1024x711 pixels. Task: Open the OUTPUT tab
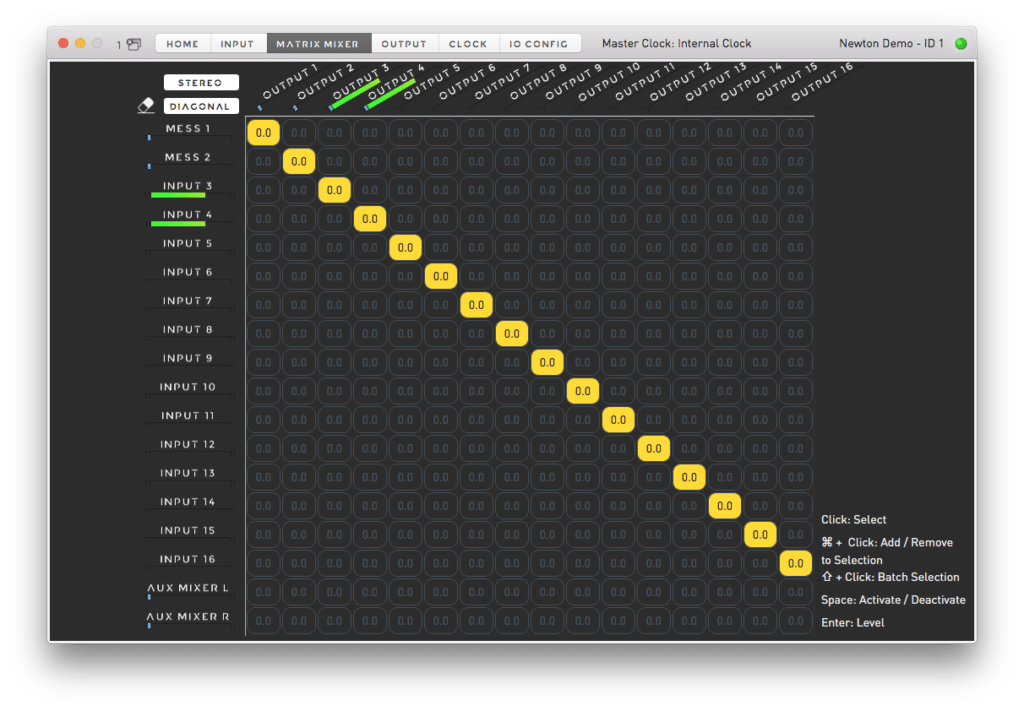[404, 44]
